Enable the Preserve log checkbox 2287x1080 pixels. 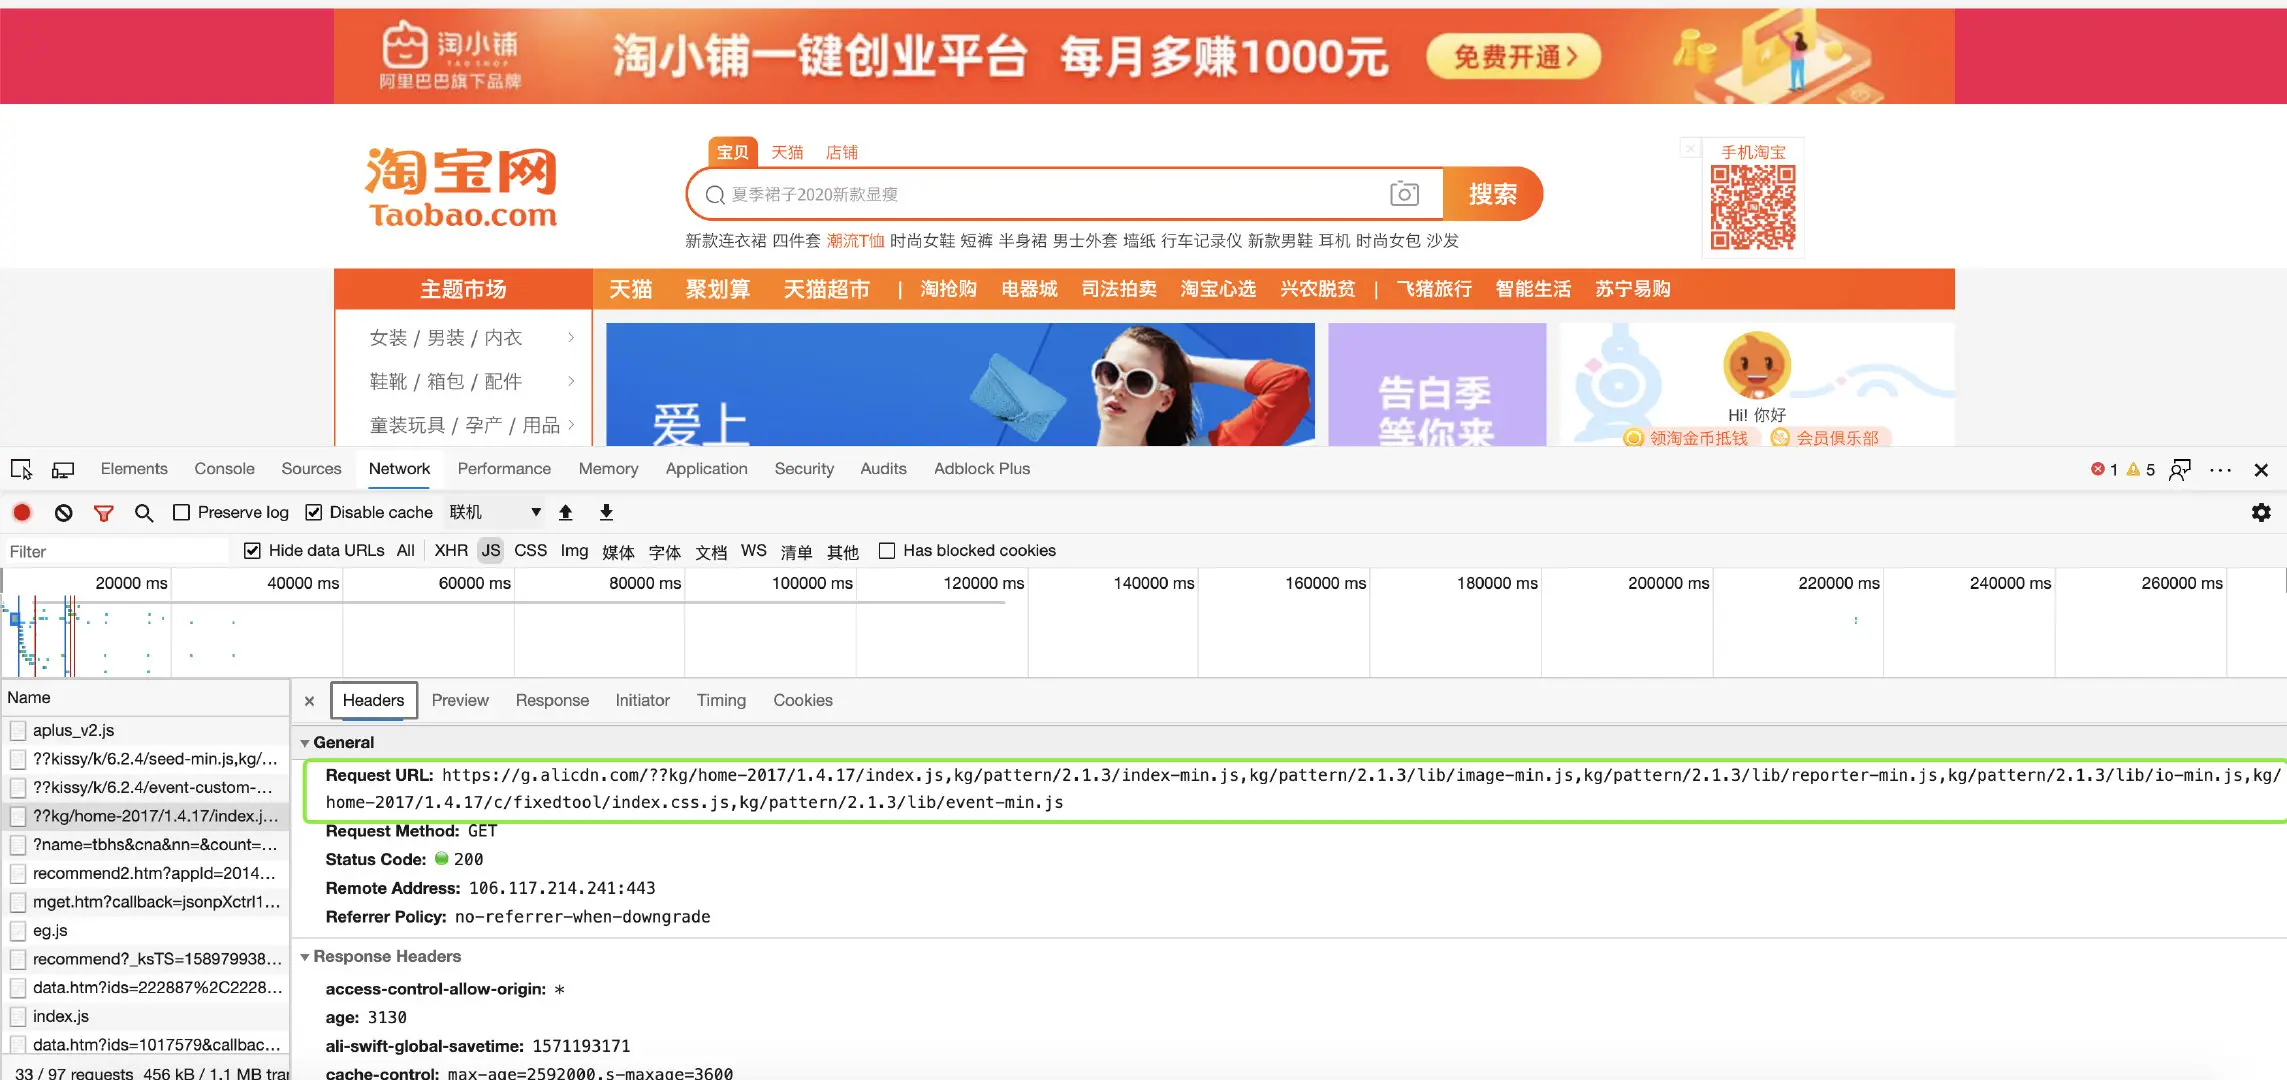coord(181,513)
